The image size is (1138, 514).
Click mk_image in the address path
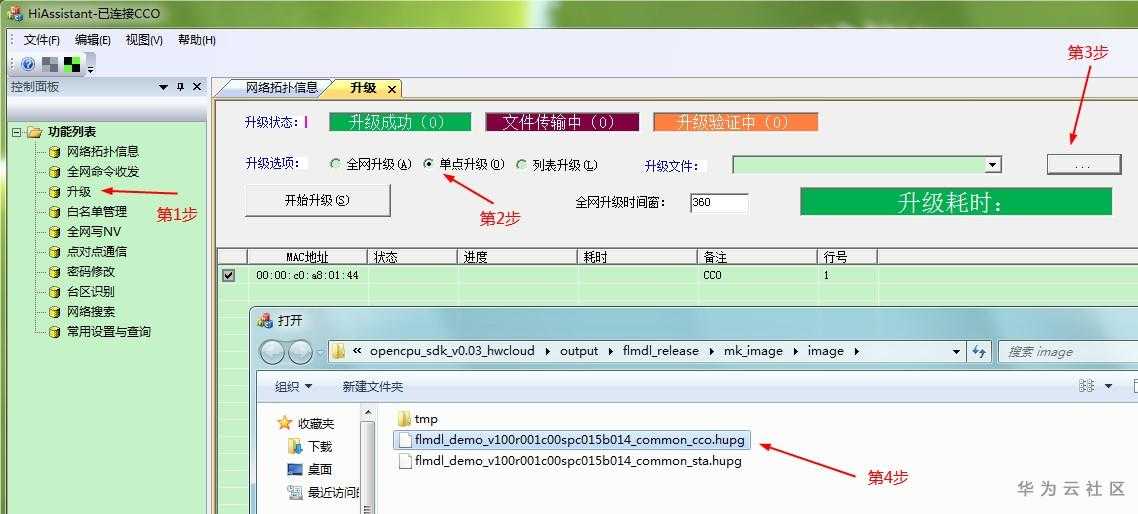[x=753, y=351]
